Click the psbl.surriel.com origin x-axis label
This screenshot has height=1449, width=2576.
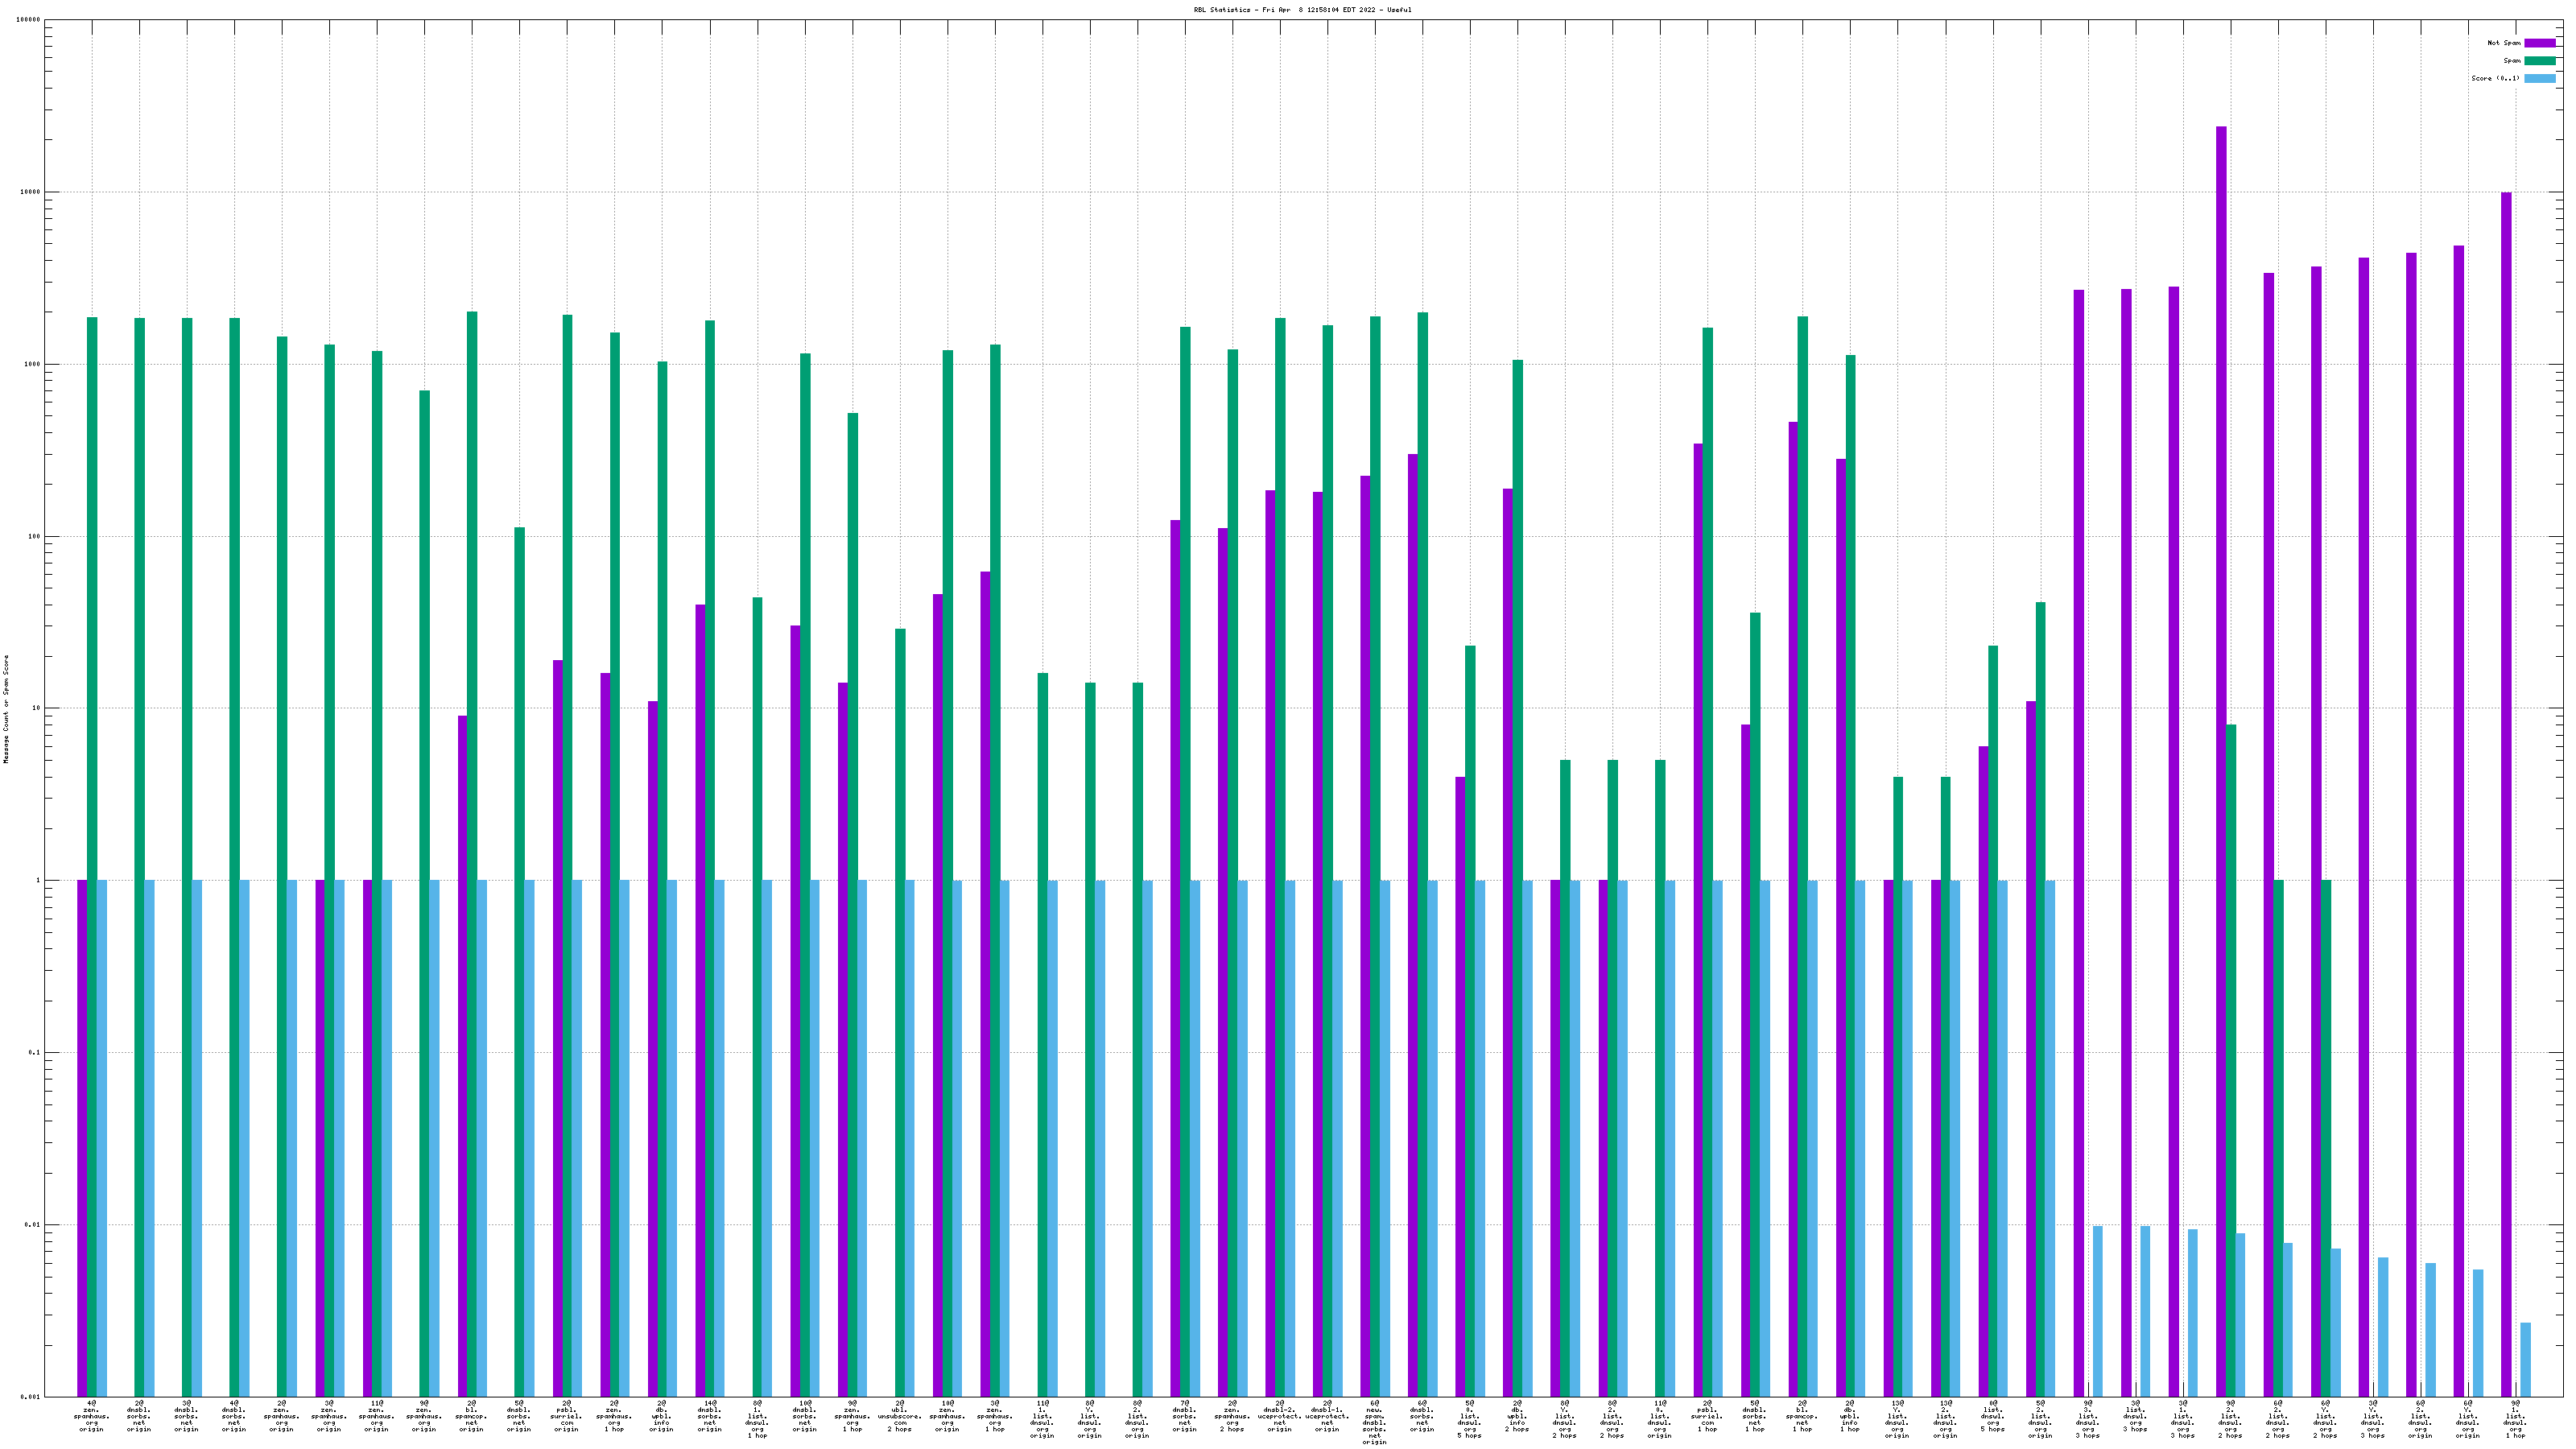[566, 1416]
